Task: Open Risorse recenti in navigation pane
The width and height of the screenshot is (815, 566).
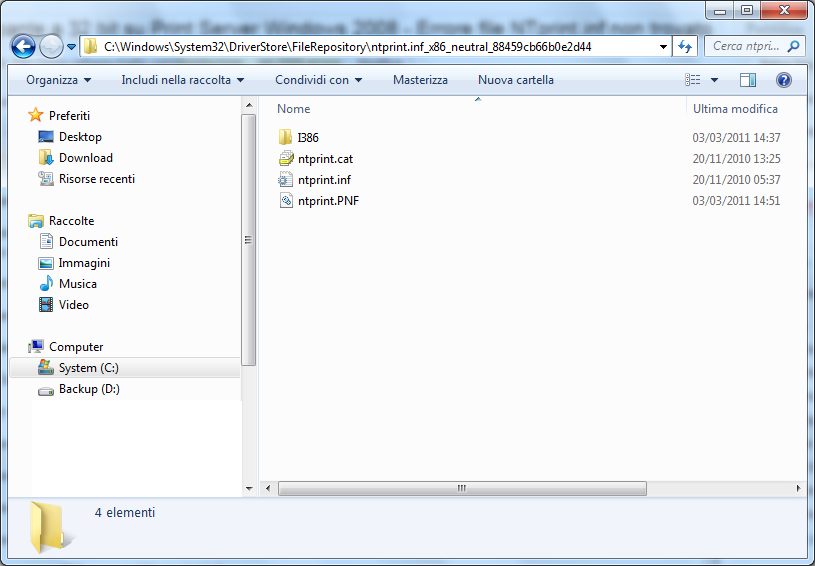Action: click(x=97, y=179)
